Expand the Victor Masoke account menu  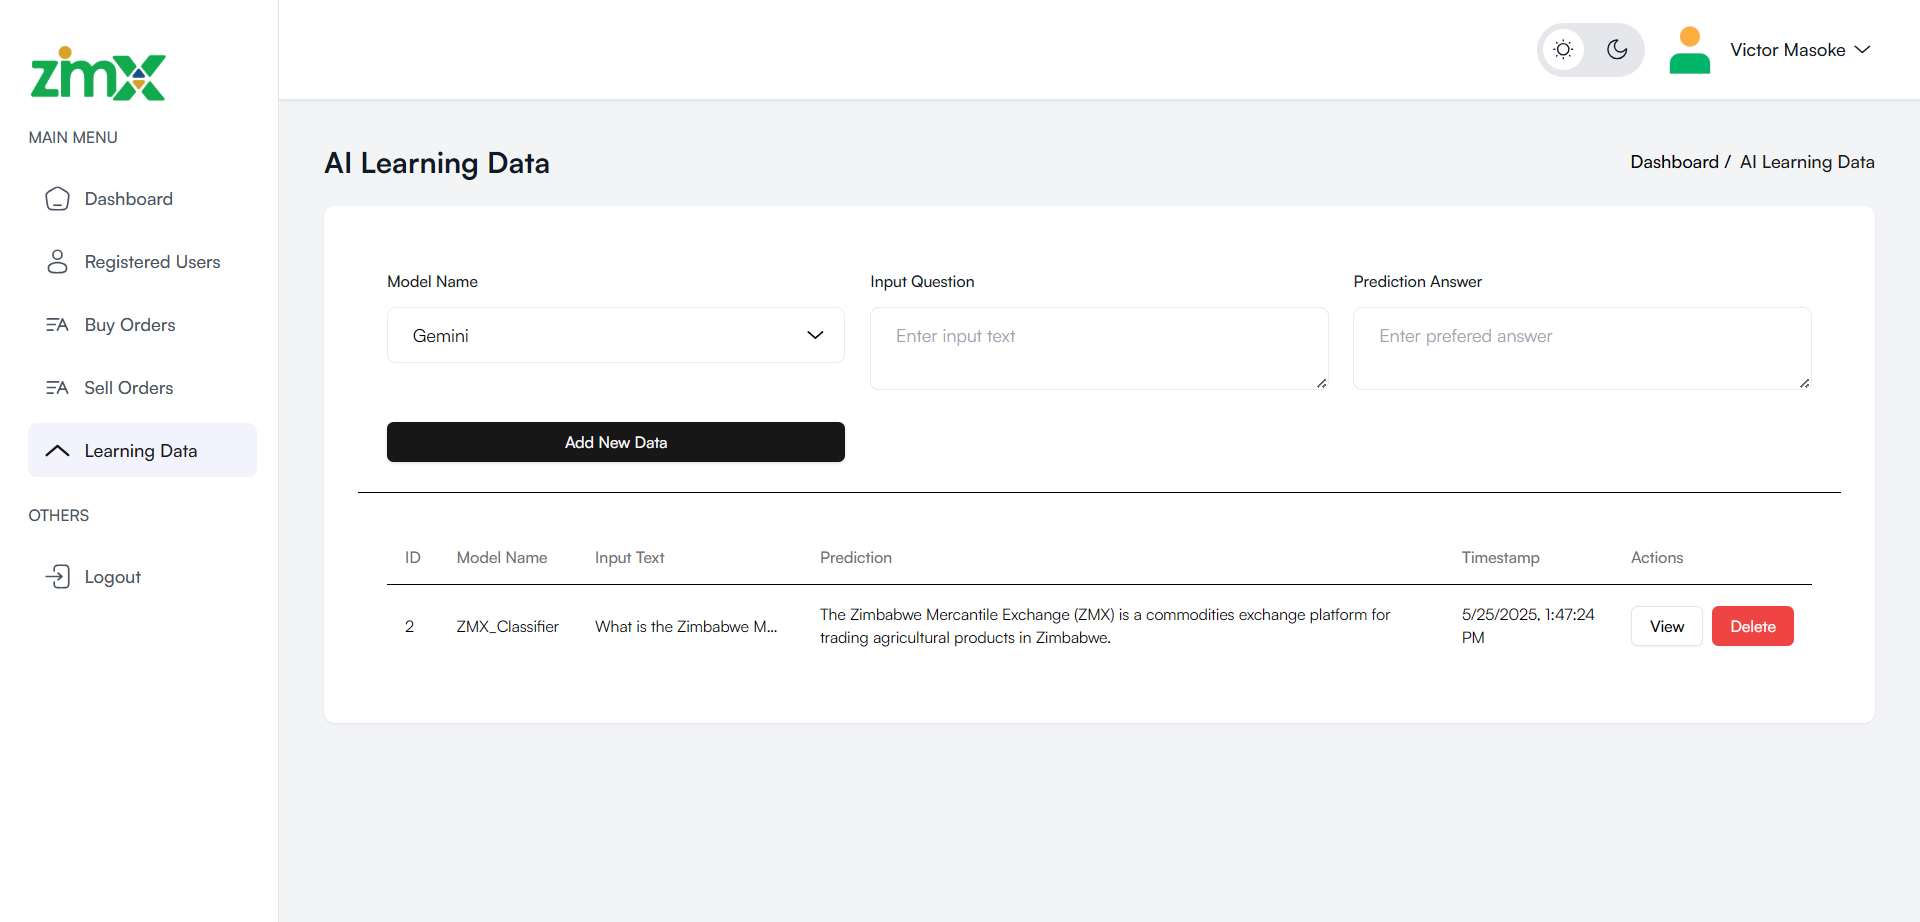[1800, 50]
